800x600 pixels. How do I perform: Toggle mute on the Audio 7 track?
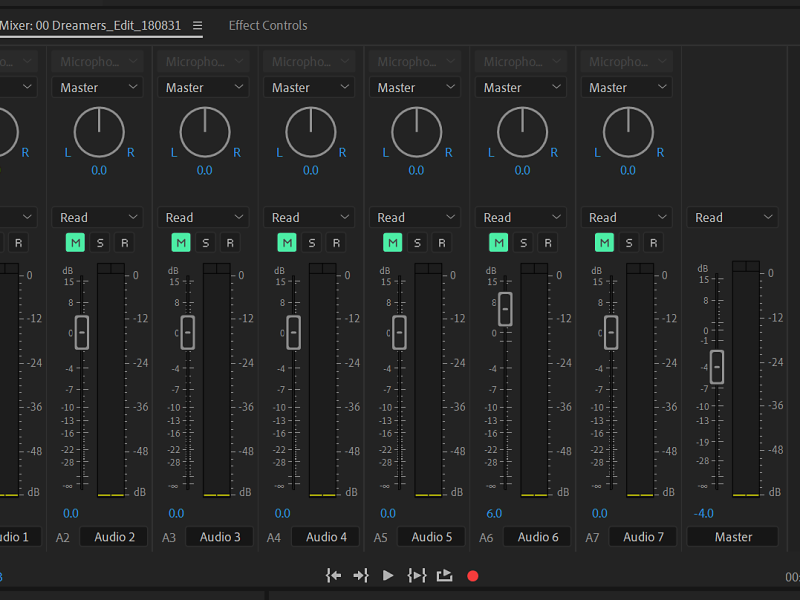[604, 242]
